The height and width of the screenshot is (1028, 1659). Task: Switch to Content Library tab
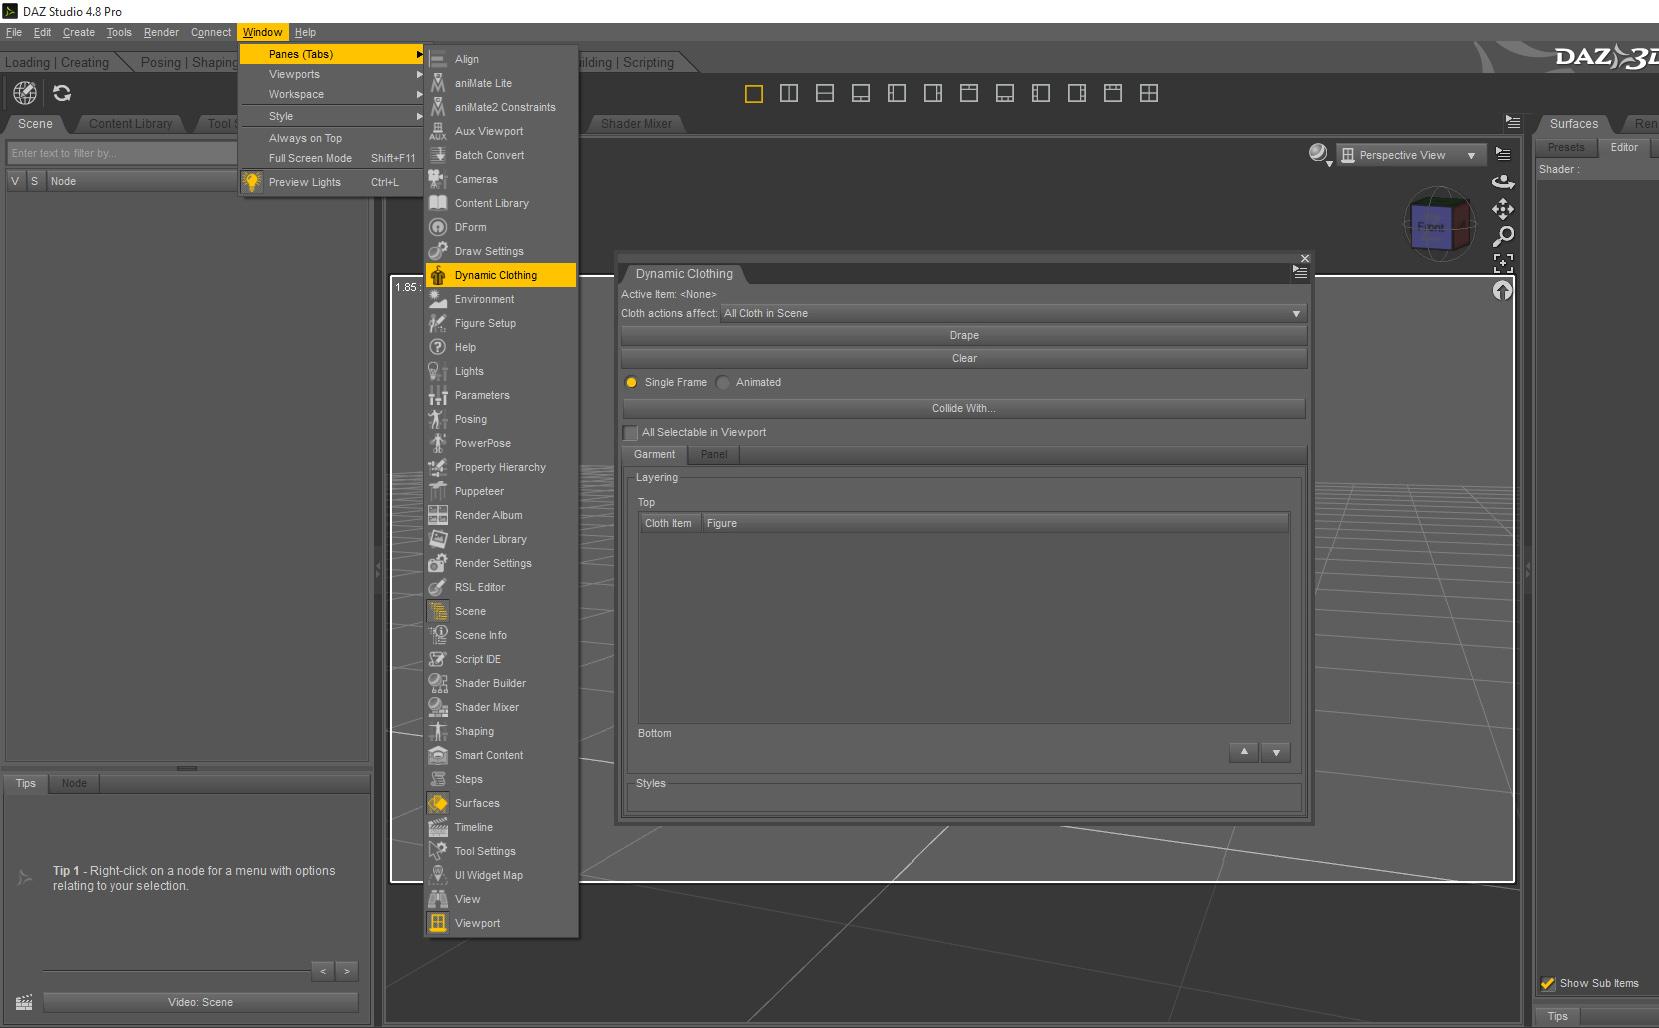(x=130, y=124)
